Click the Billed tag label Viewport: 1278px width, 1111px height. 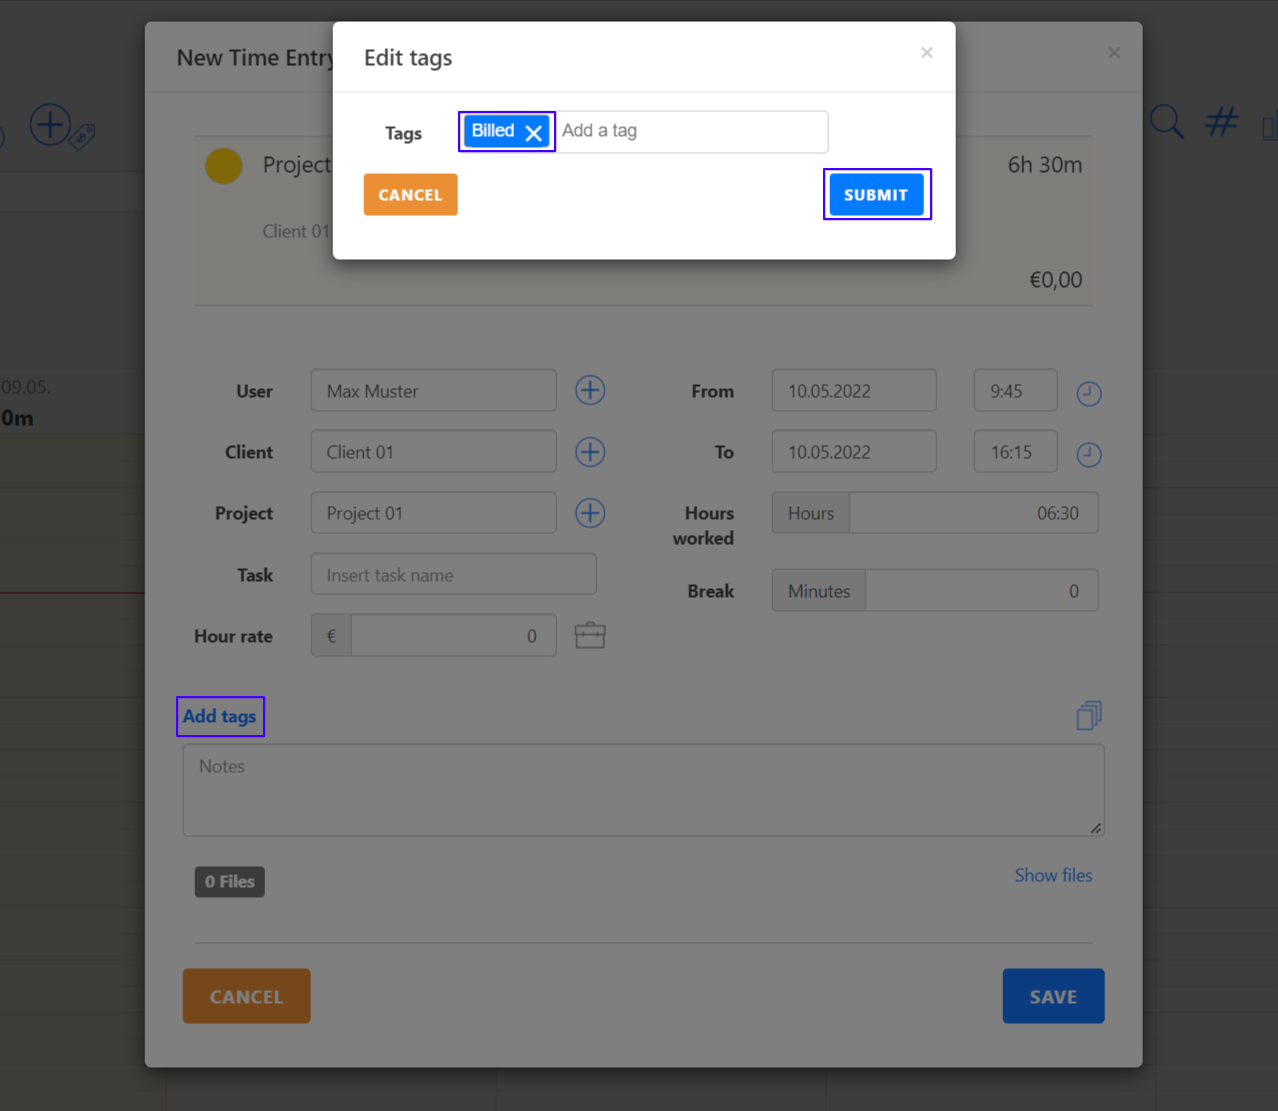(x=493, y=131)
